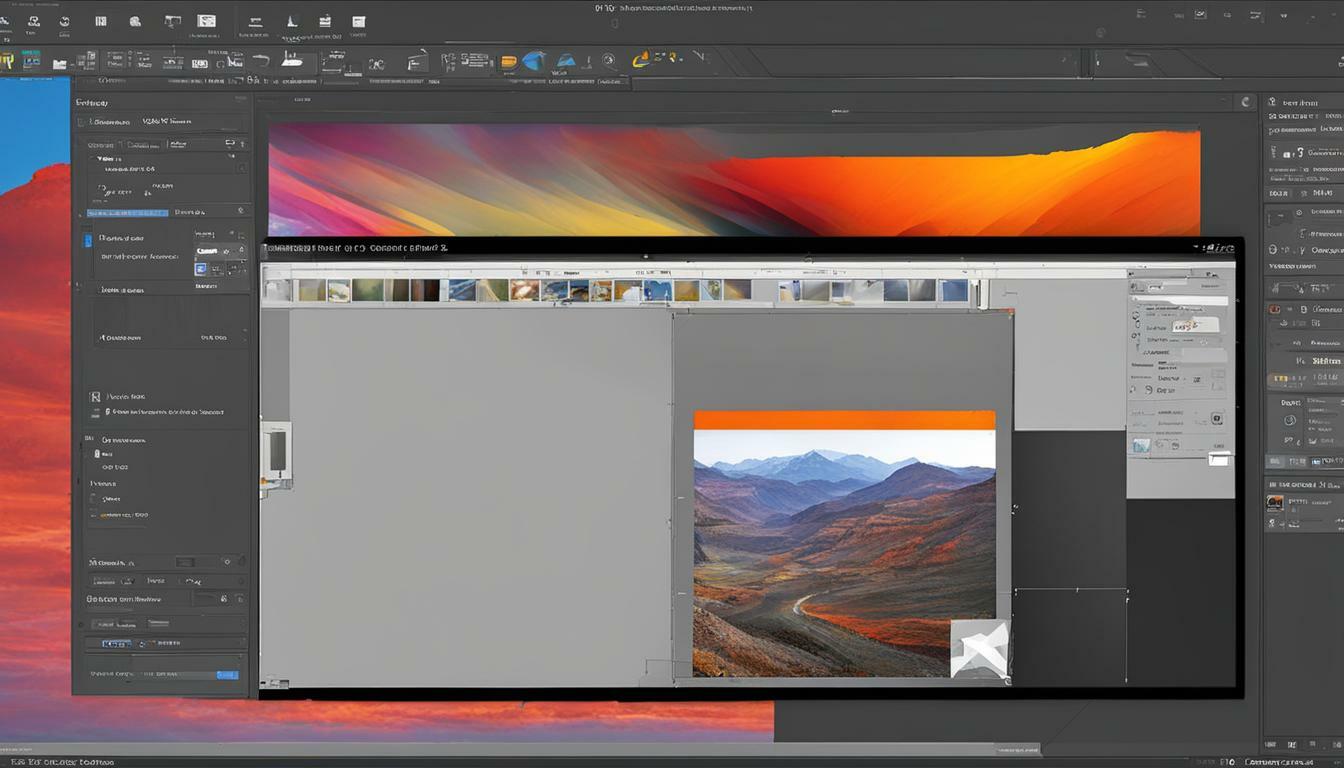Select the orange gradient tool icon
Viewport: 1344px width, 768px height.
pos(508,60)
